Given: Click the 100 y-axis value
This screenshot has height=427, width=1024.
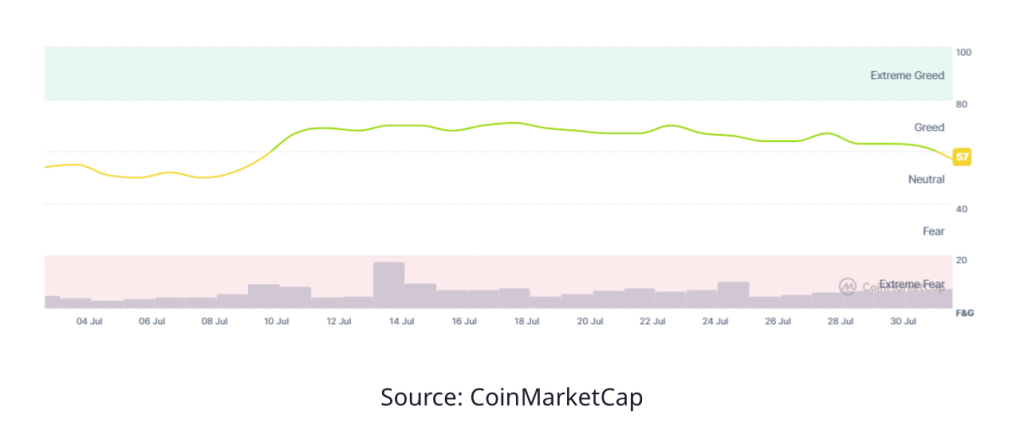Looking at the screenshot, I should 965,52.
